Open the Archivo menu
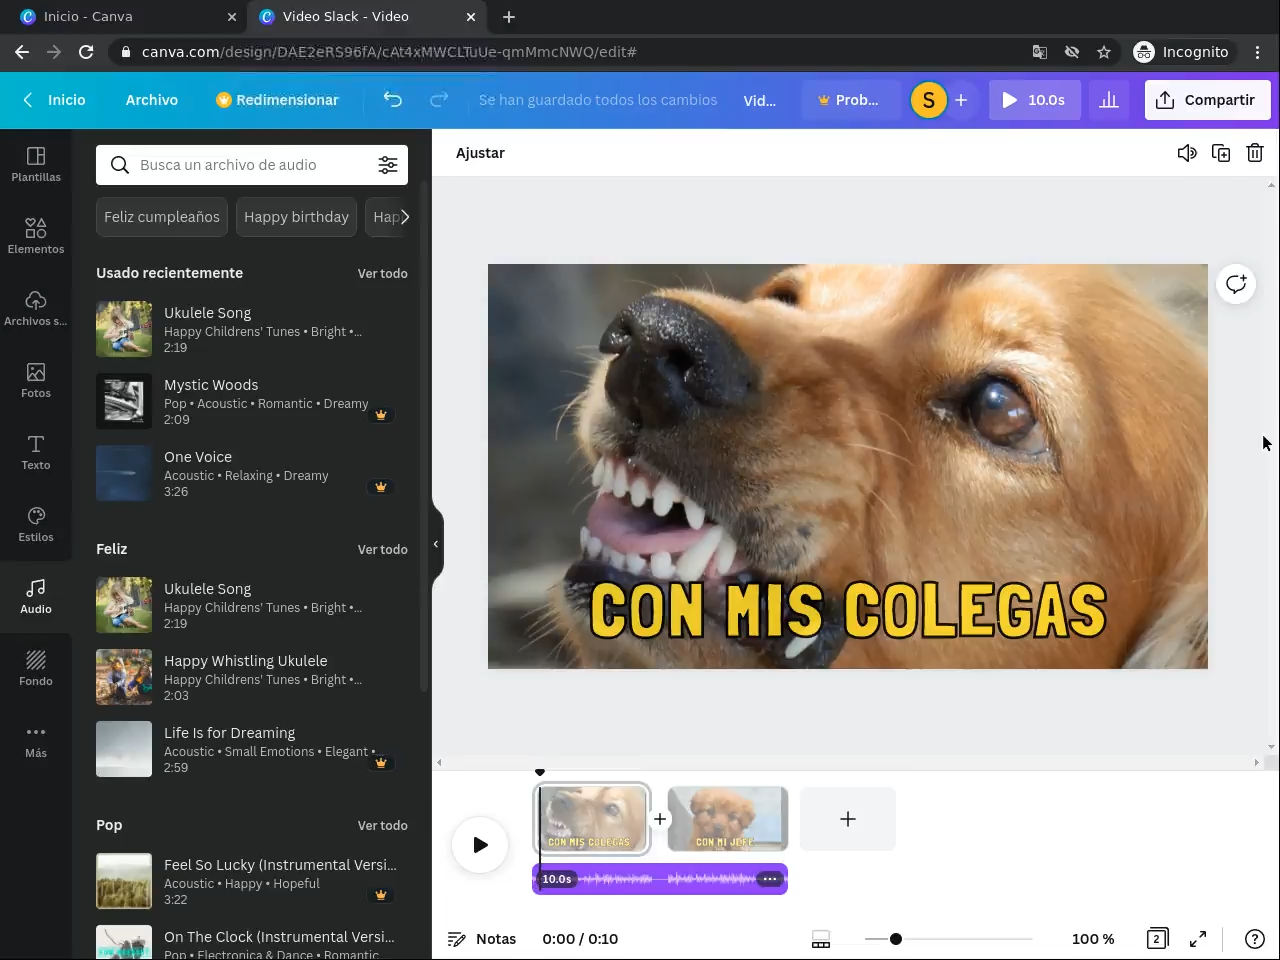1280x960 pixels. click(152, 100)
